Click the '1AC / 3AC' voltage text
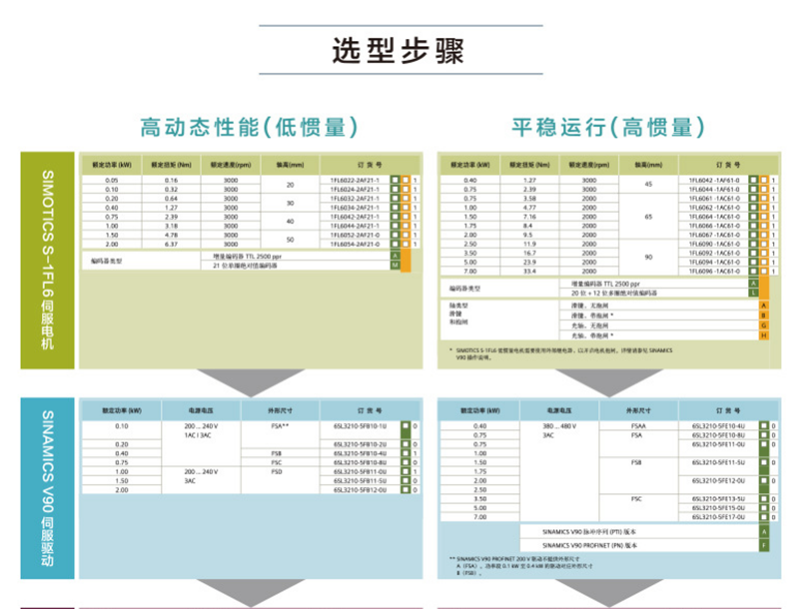 point(198,436)
